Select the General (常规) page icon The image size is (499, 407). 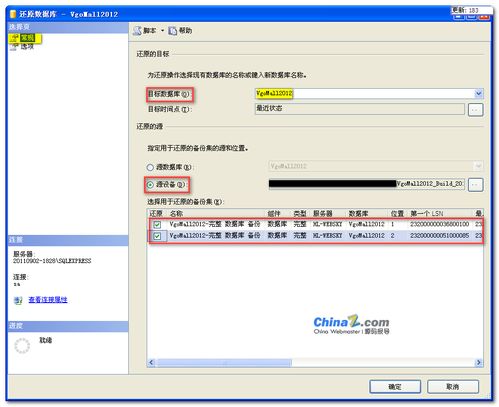14,38
